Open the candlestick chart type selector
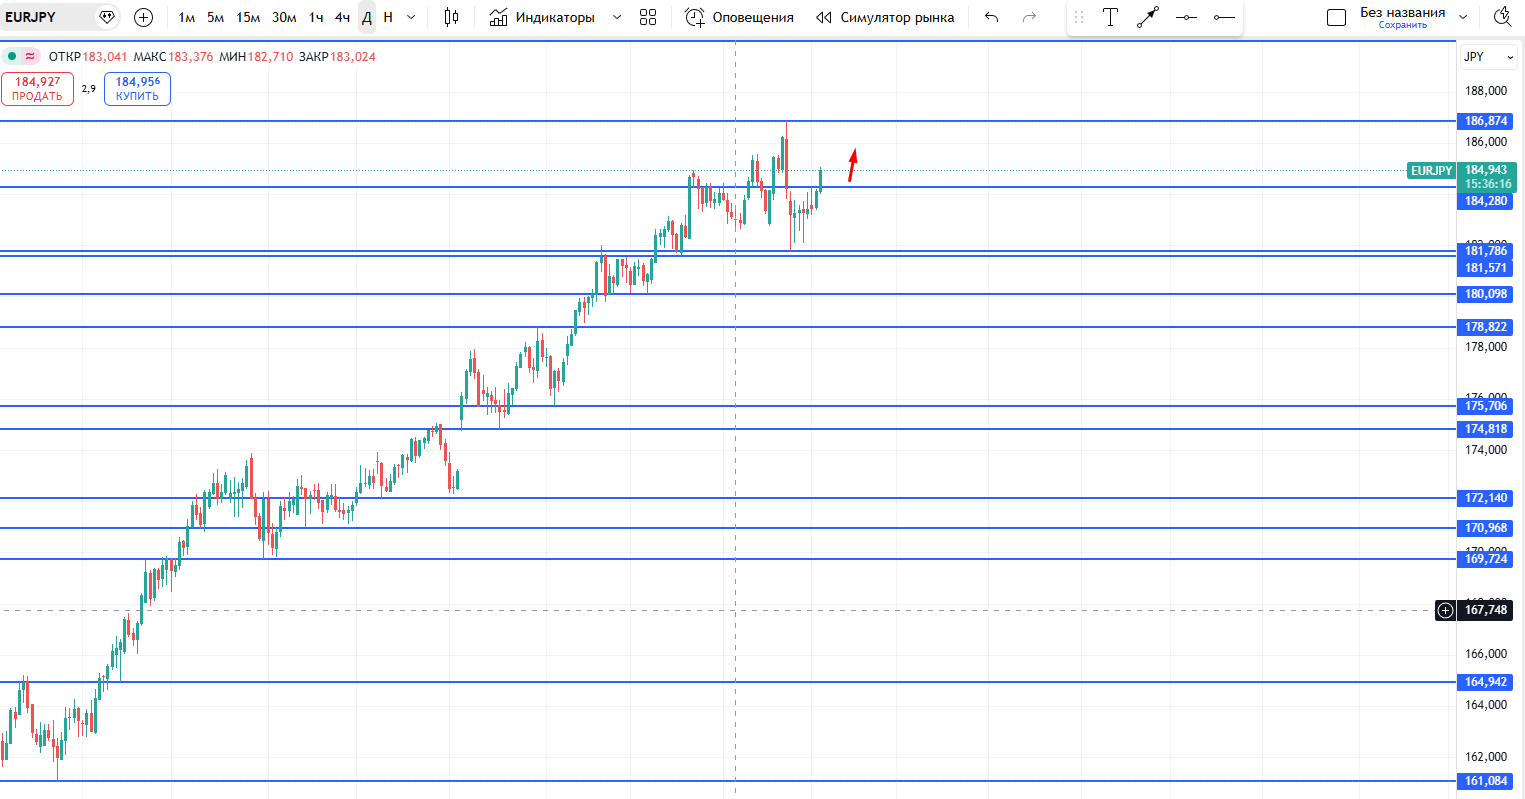This screenshot has width=1525, height=799. click(451, 17)
